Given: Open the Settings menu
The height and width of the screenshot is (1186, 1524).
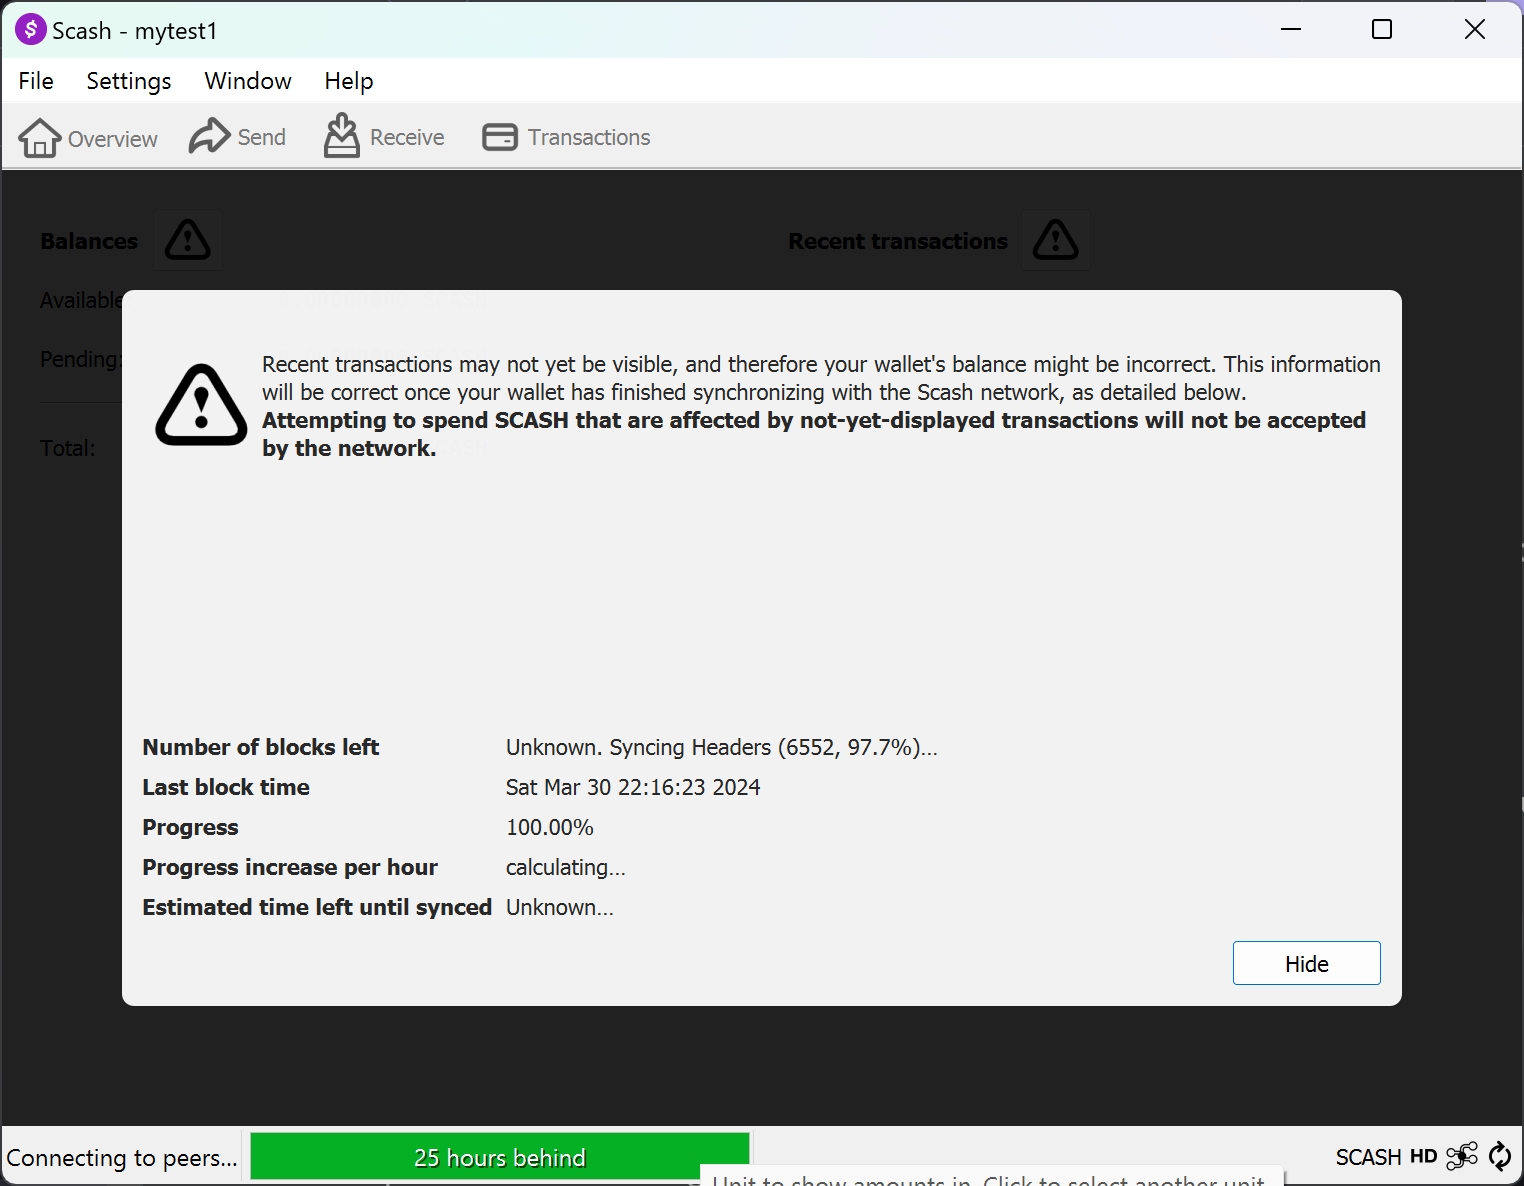Looking at the screenshot, I should pos(129,81).
